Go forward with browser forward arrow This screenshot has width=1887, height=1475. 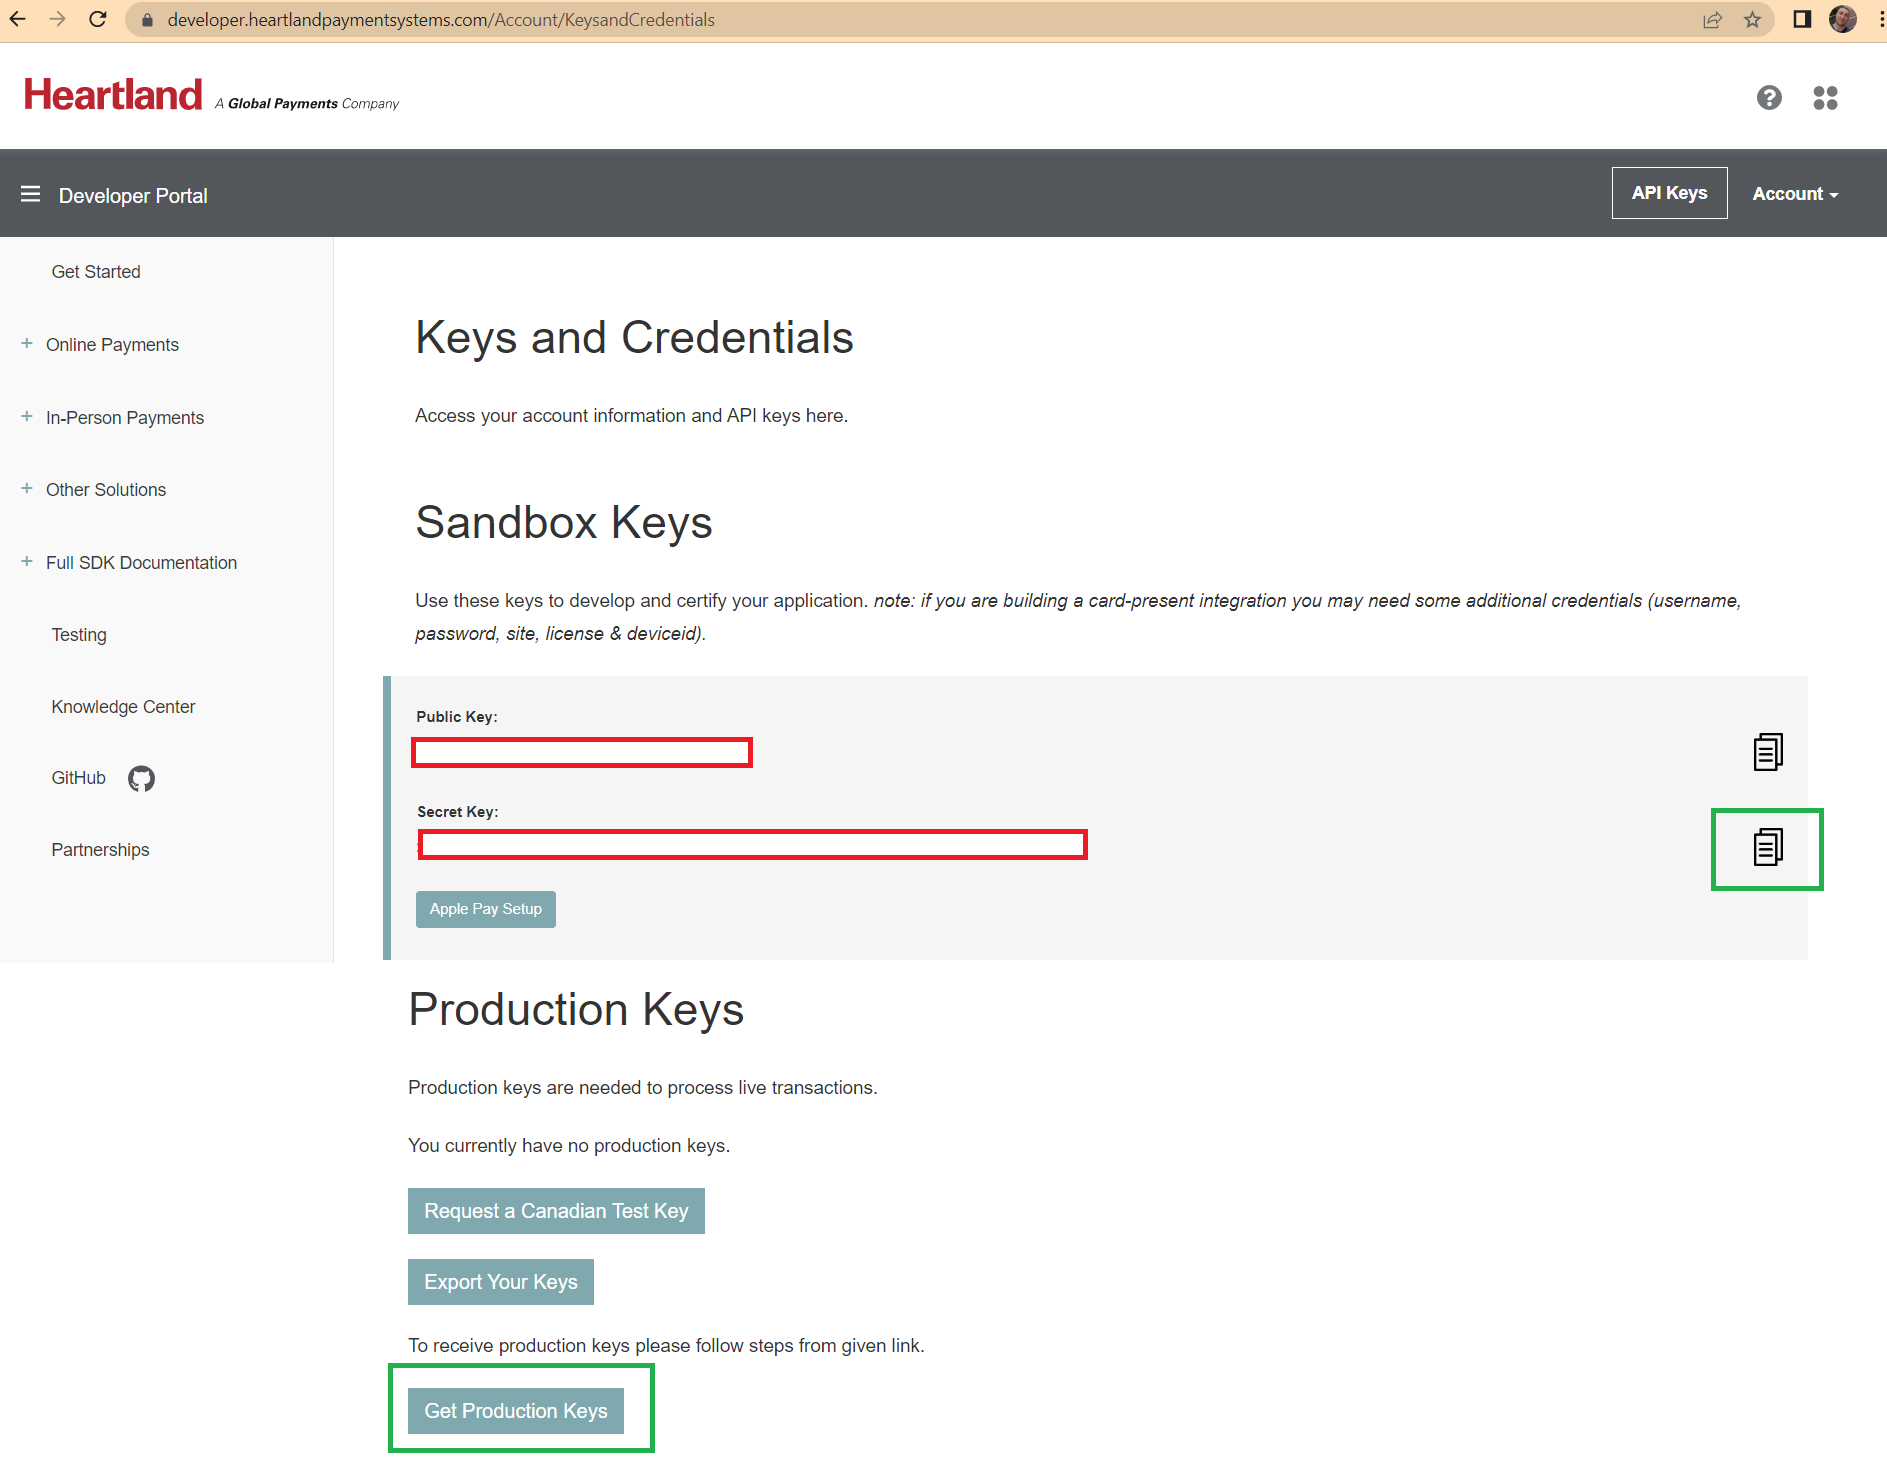coord(57,19)
